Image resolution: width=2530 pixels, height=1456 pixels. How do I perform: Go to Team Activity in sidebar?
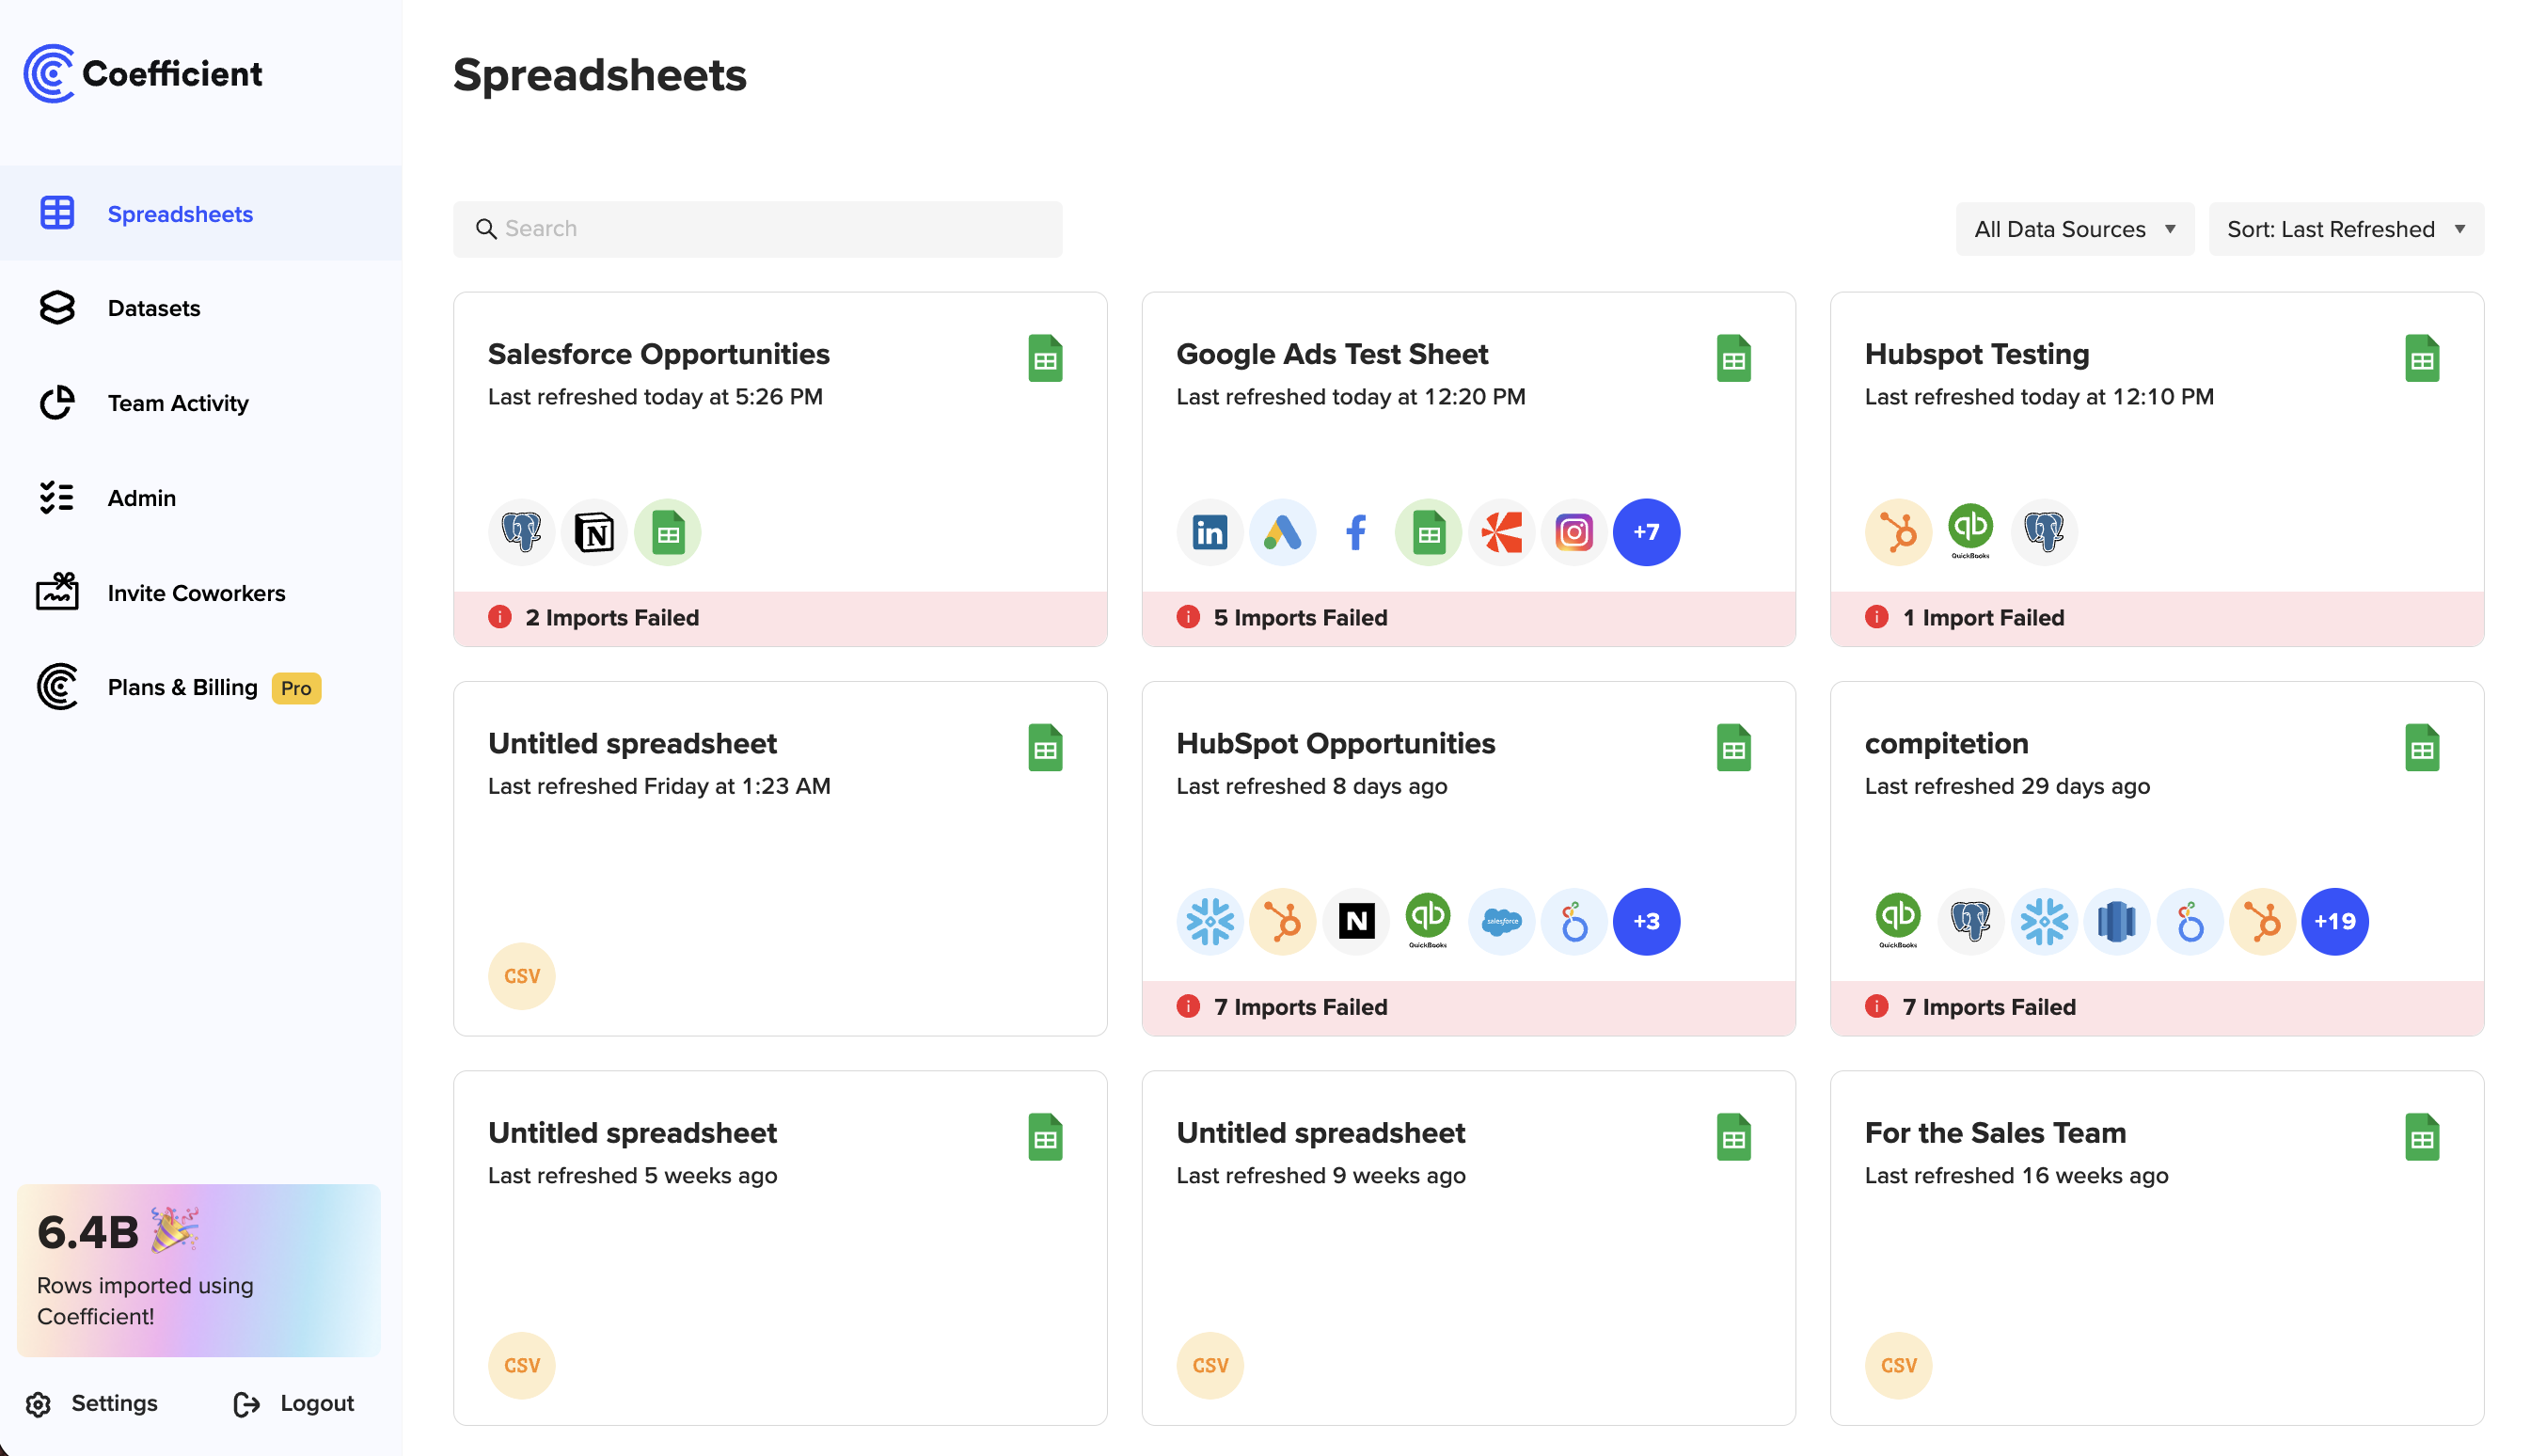point(178,403)
